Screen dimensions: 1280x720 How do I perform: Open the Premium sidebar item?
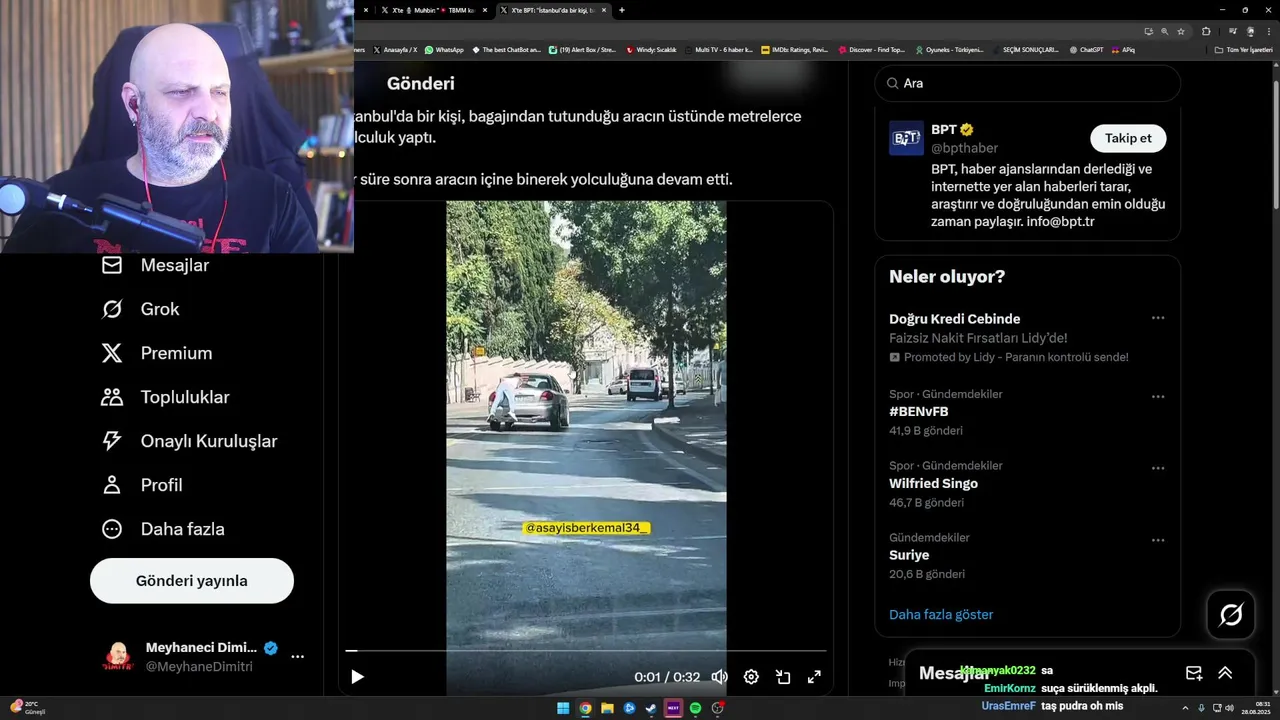[156, 353]
